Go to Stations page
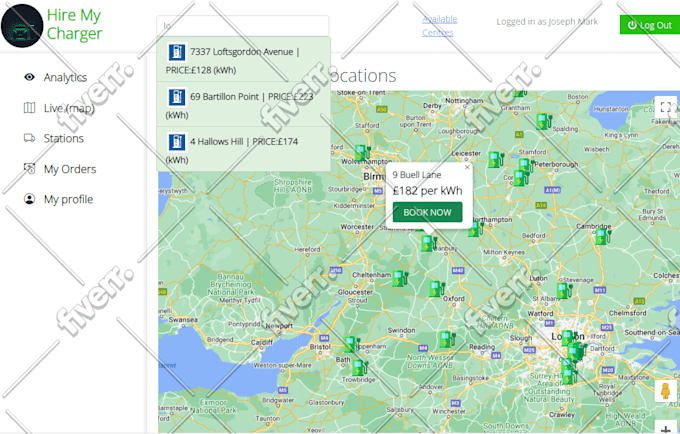Image resolution: width=680 pixels, height=434 pixels. (64, 138)
